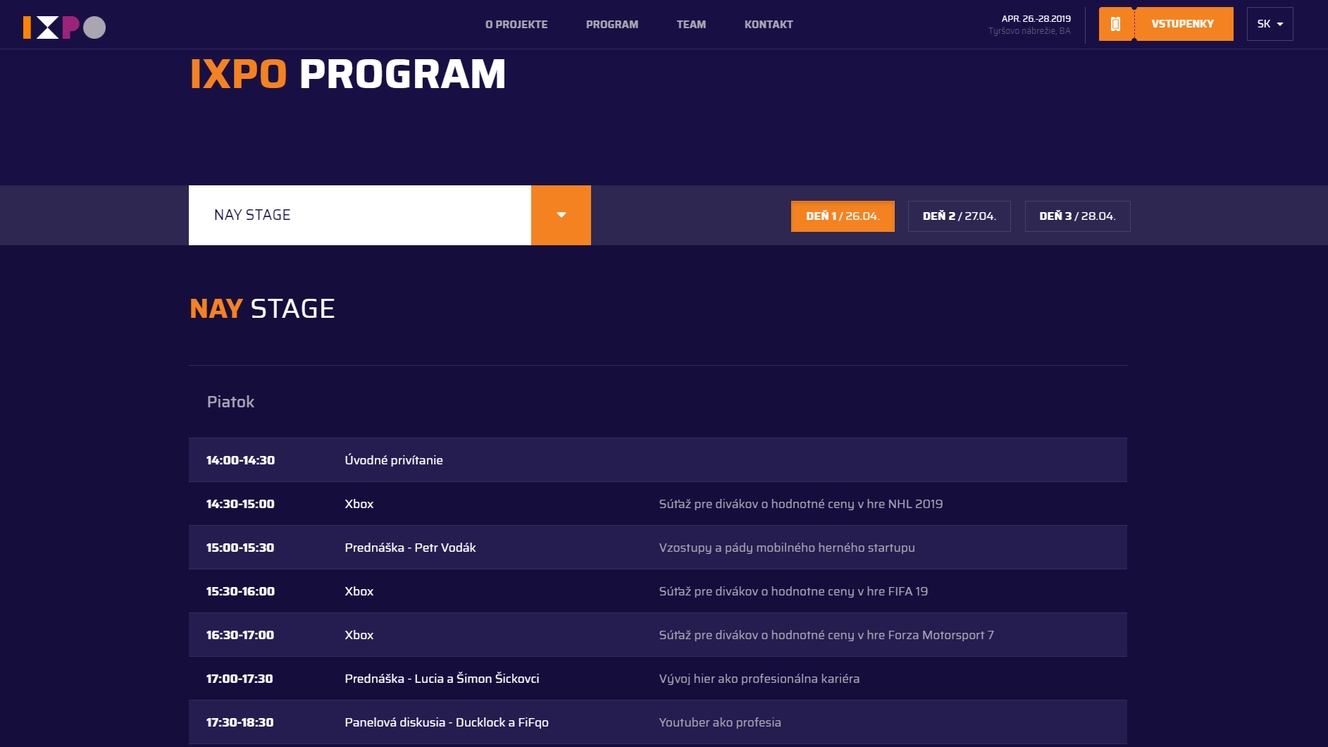Click the NAY STAGE selection field

360,215
